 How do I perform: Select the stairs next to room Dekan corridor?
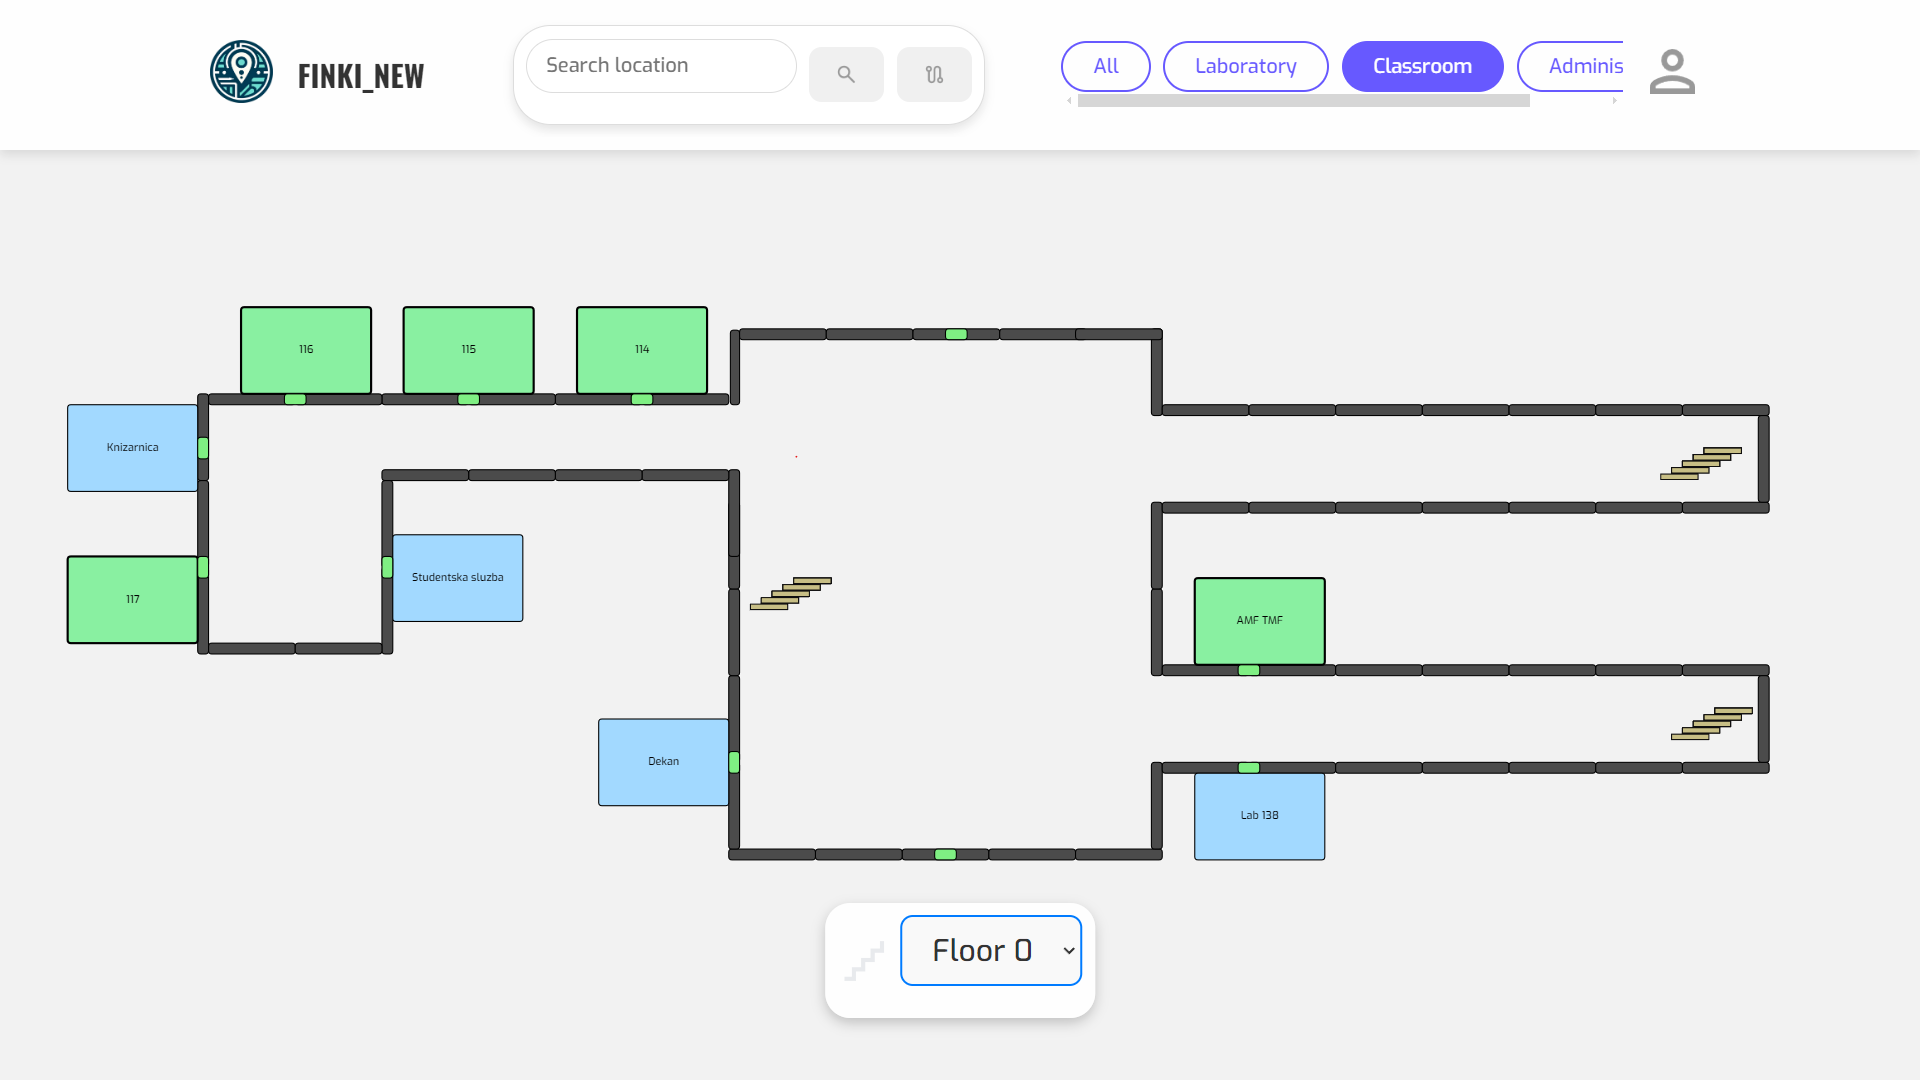pos(791,593)
